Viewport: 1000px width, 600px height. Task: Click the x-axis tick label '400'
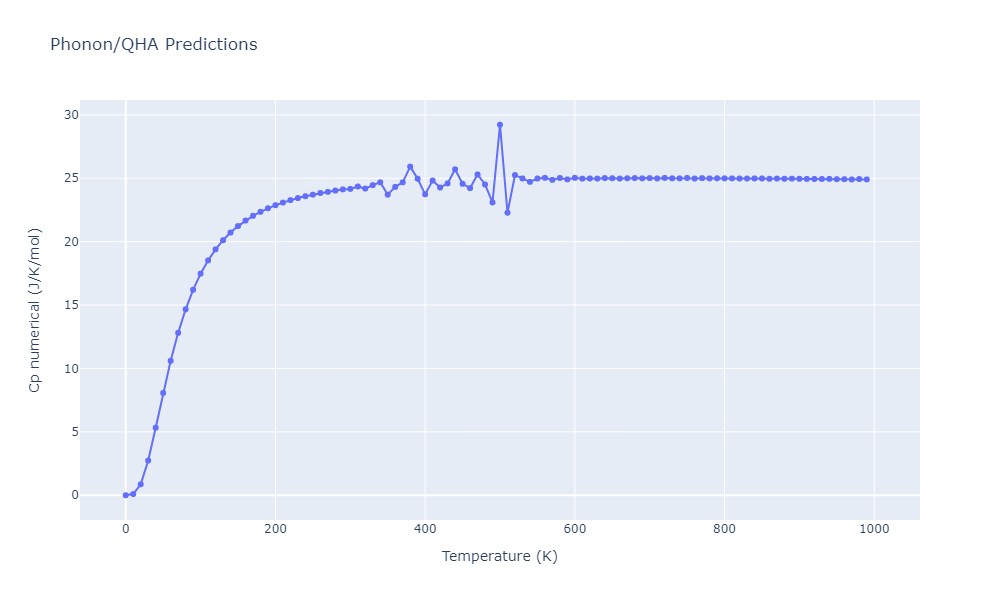coord(425,528)
